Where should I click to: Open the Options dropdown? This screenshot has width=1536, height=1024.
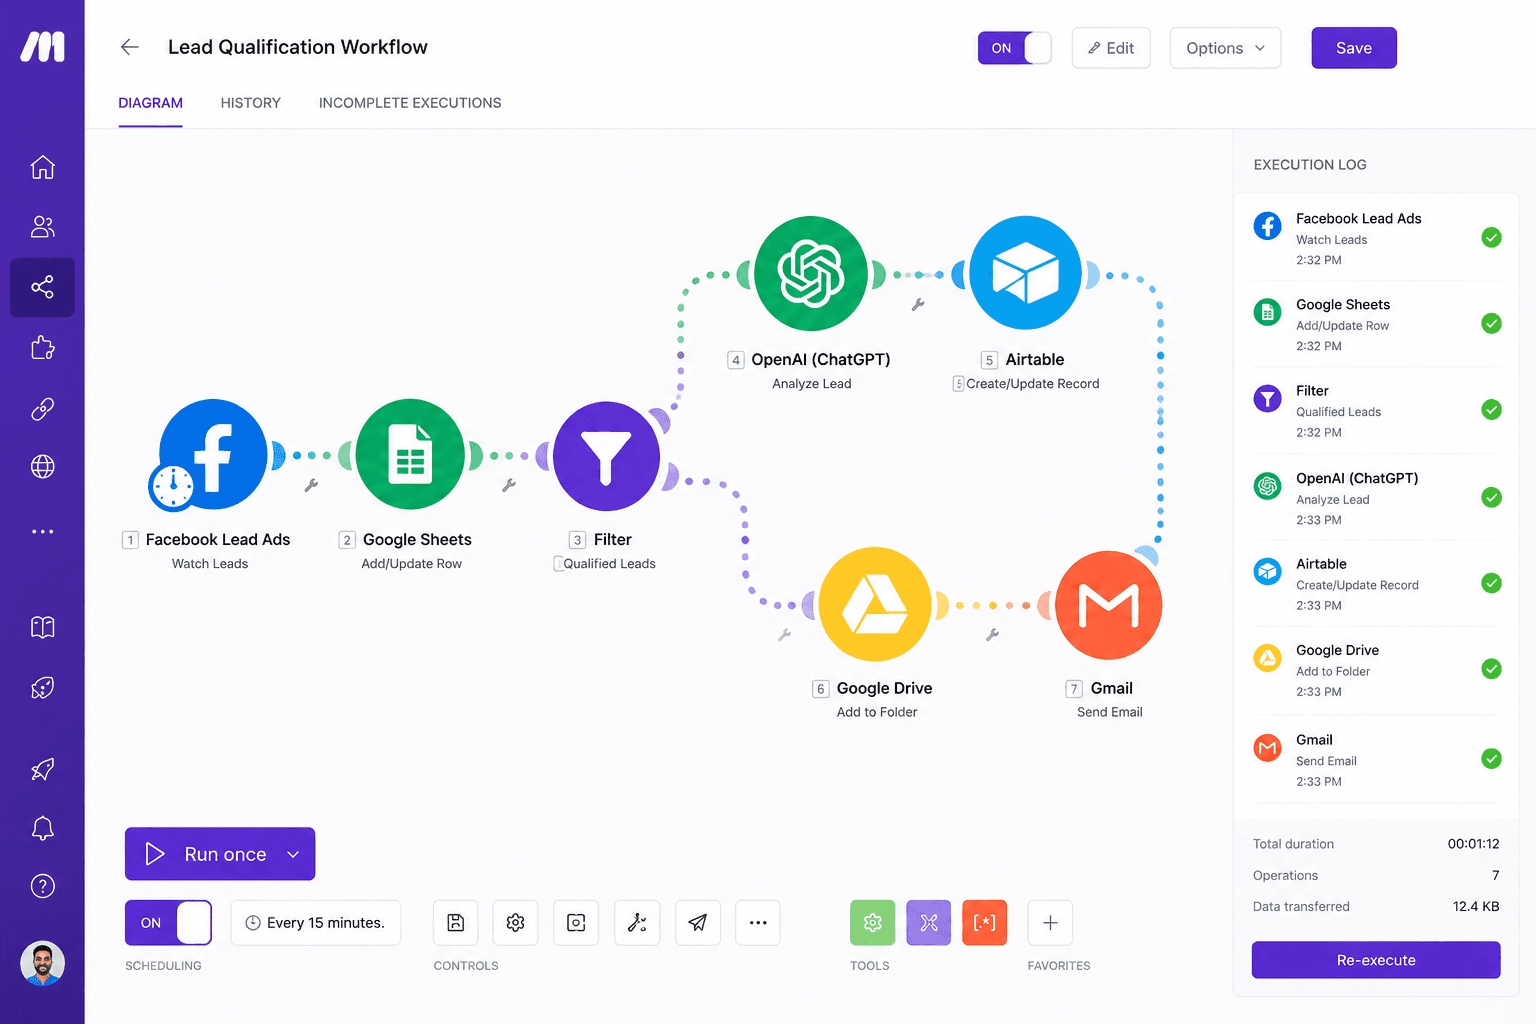tap(1225, 48)
